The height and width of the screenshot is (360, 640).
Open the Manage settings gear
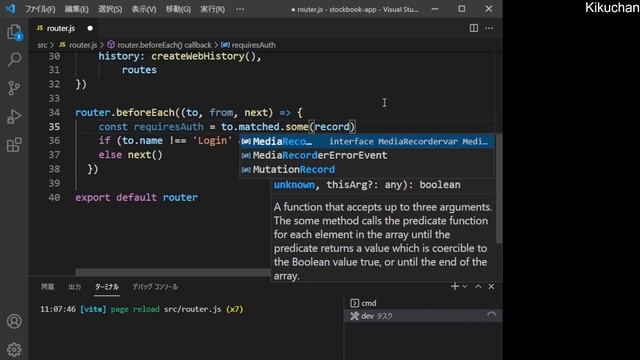tap(14, 349)
